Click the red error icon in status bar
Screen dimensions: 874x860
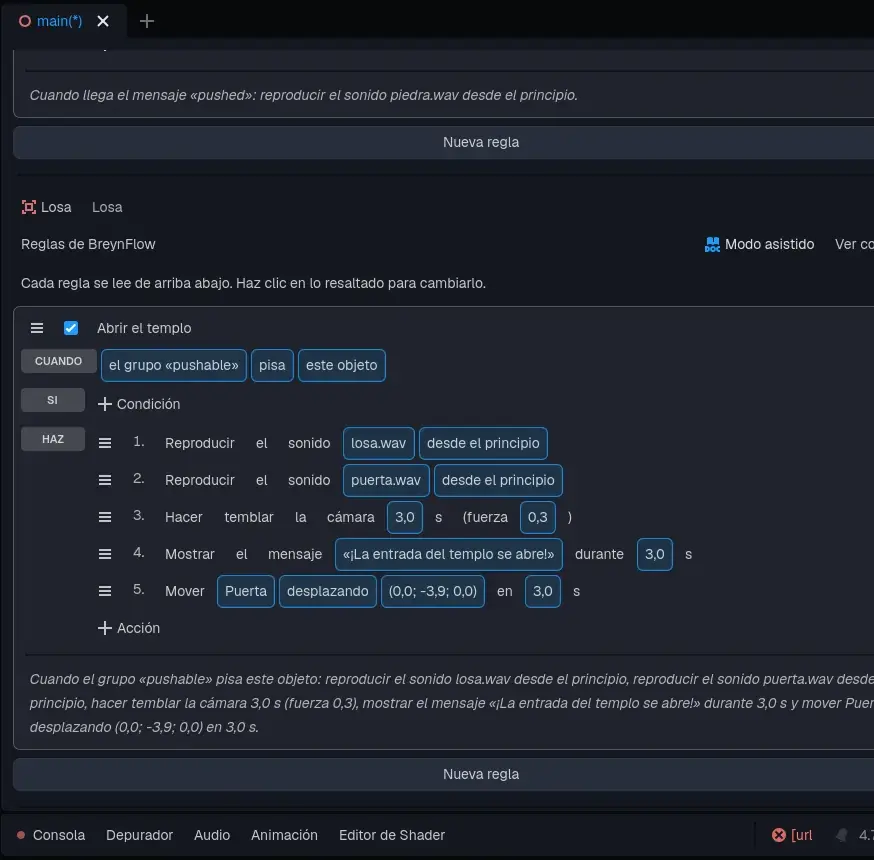click(779, 835)
